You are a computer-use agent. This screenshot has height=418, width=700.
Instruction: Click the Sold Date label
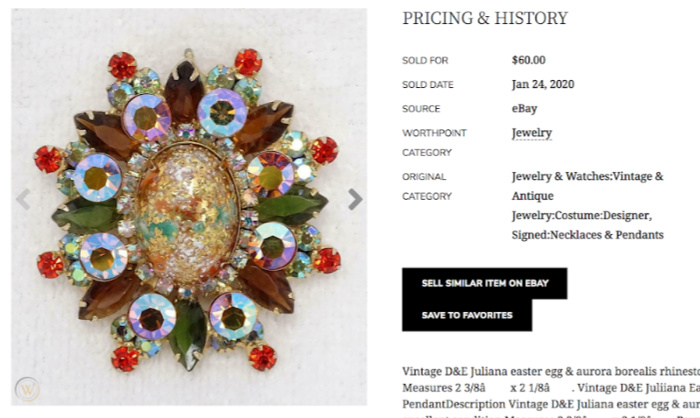pos(427,85)
